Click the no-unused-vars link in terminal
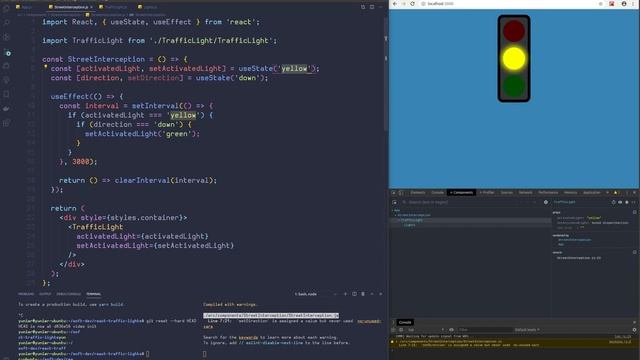This screenshot has height=360, width=640. pos(369,321)
